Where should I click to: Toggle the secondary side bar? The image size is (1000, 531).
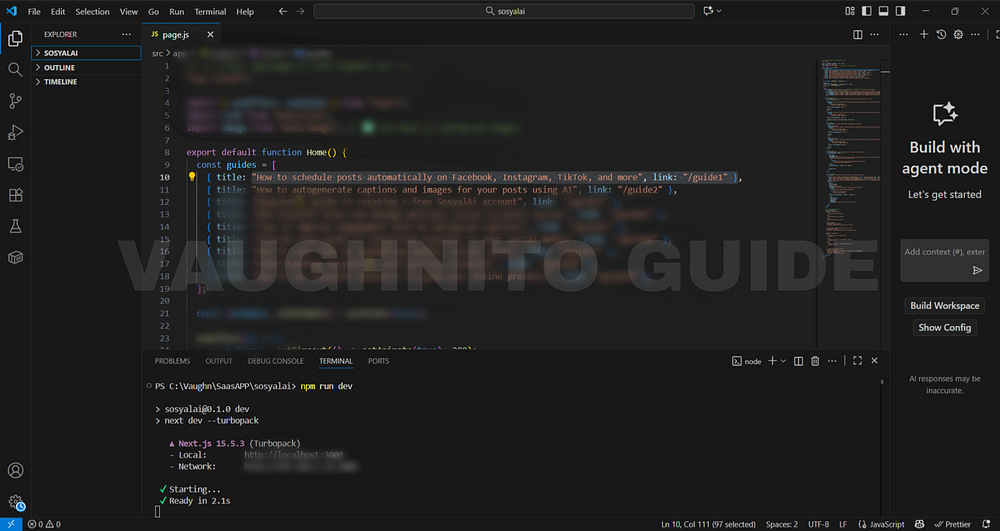point(900,11)
